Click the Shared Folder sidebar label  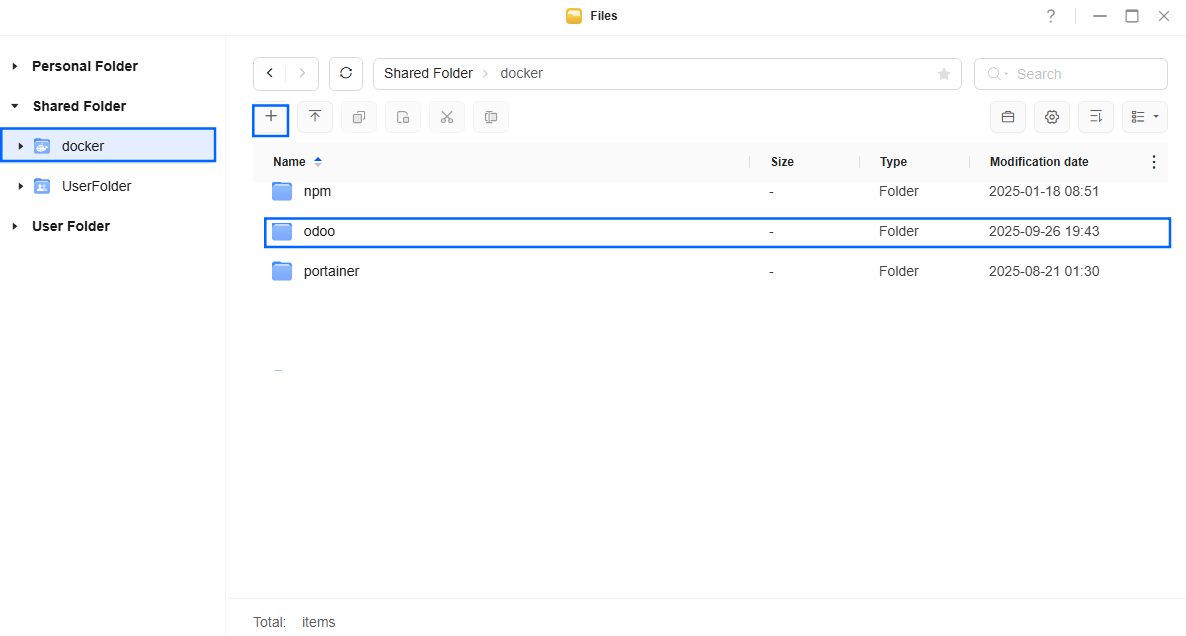point(79,107)
